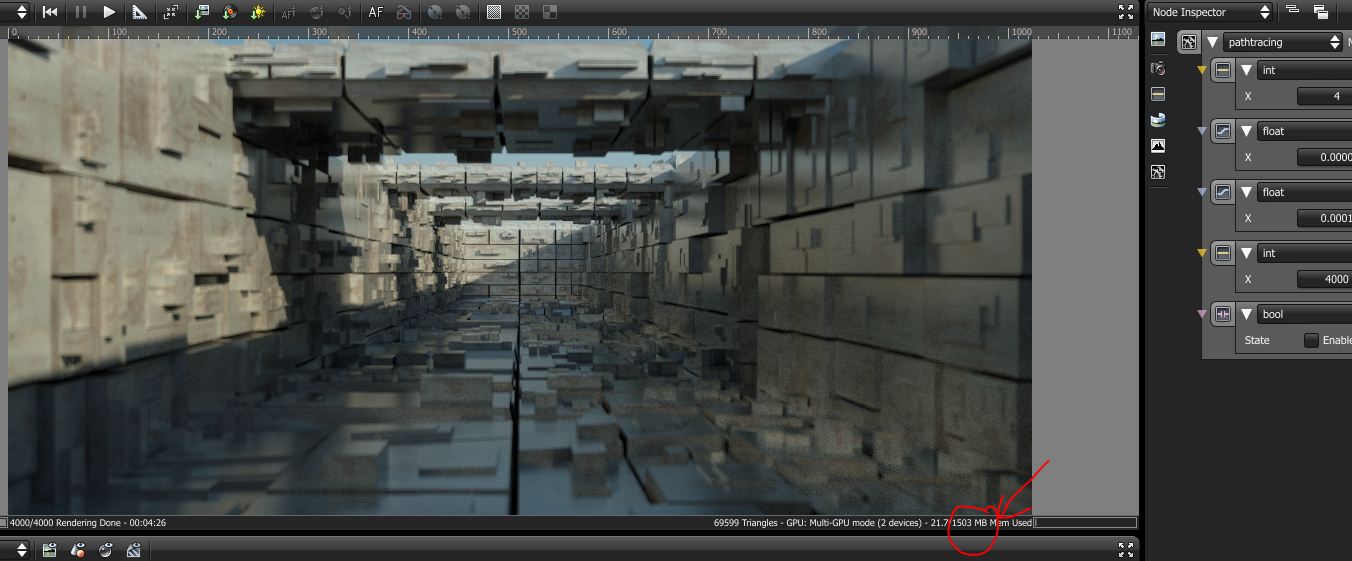Enable the bool State checkbox
This screenshot has width=1352, height=561.
tap(1311, 340)
